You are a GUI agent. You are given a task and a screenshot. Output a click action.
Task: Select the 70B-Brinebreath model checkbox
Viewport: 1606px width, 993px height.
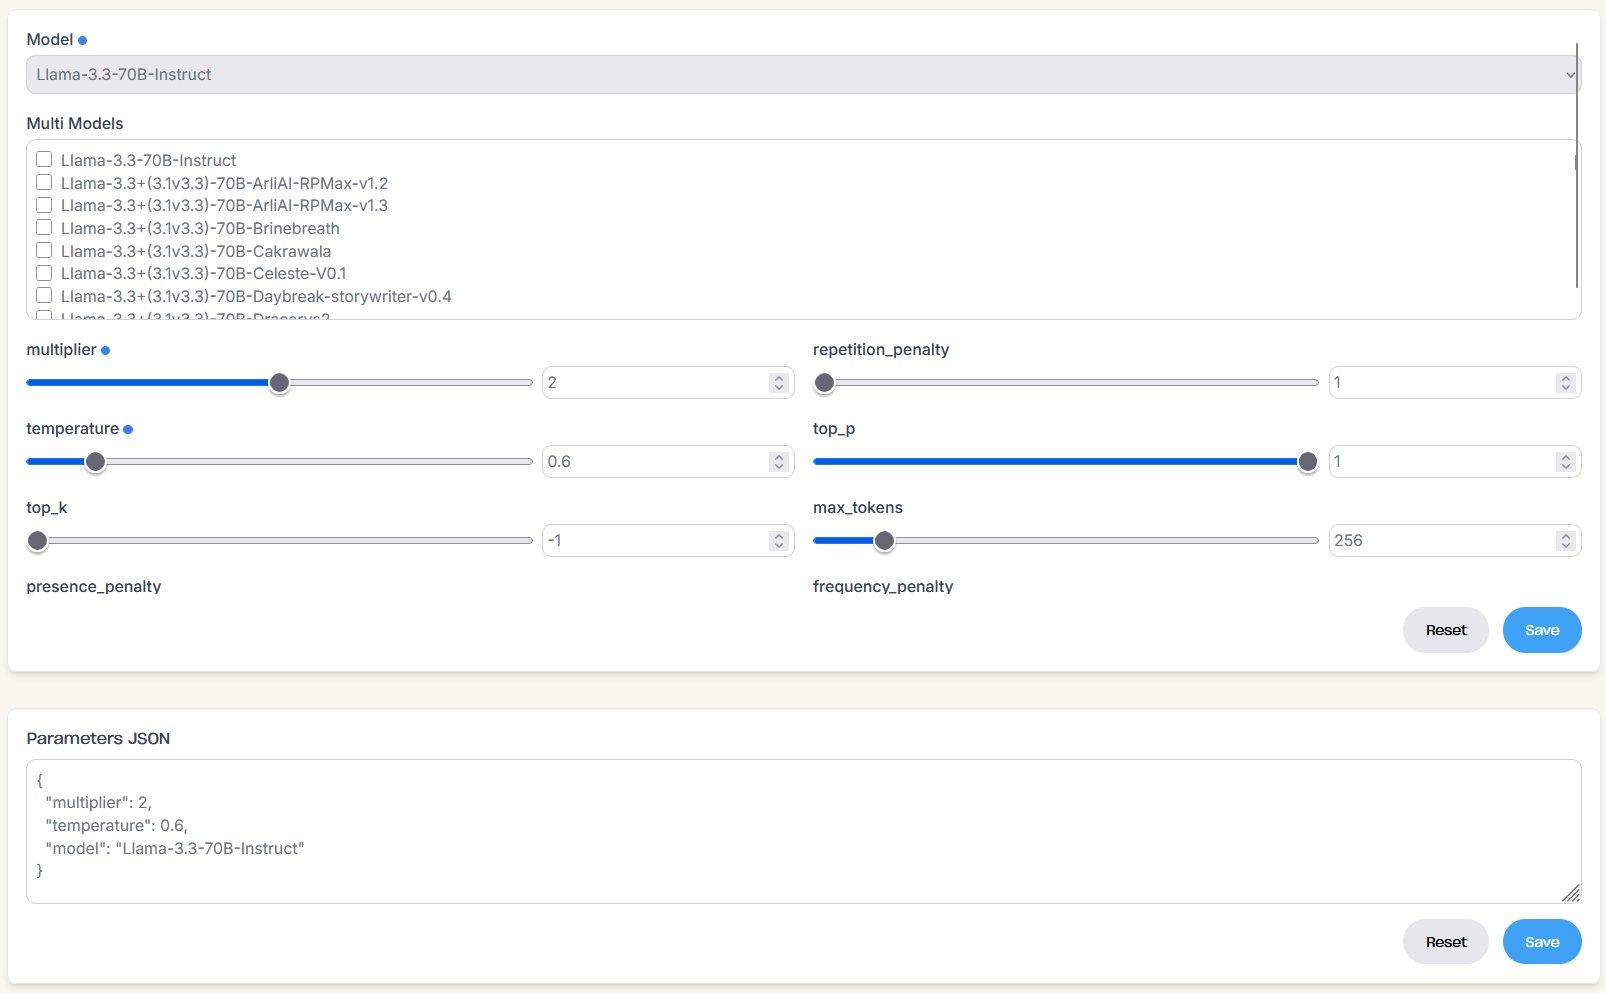click(x=44, y=227)
